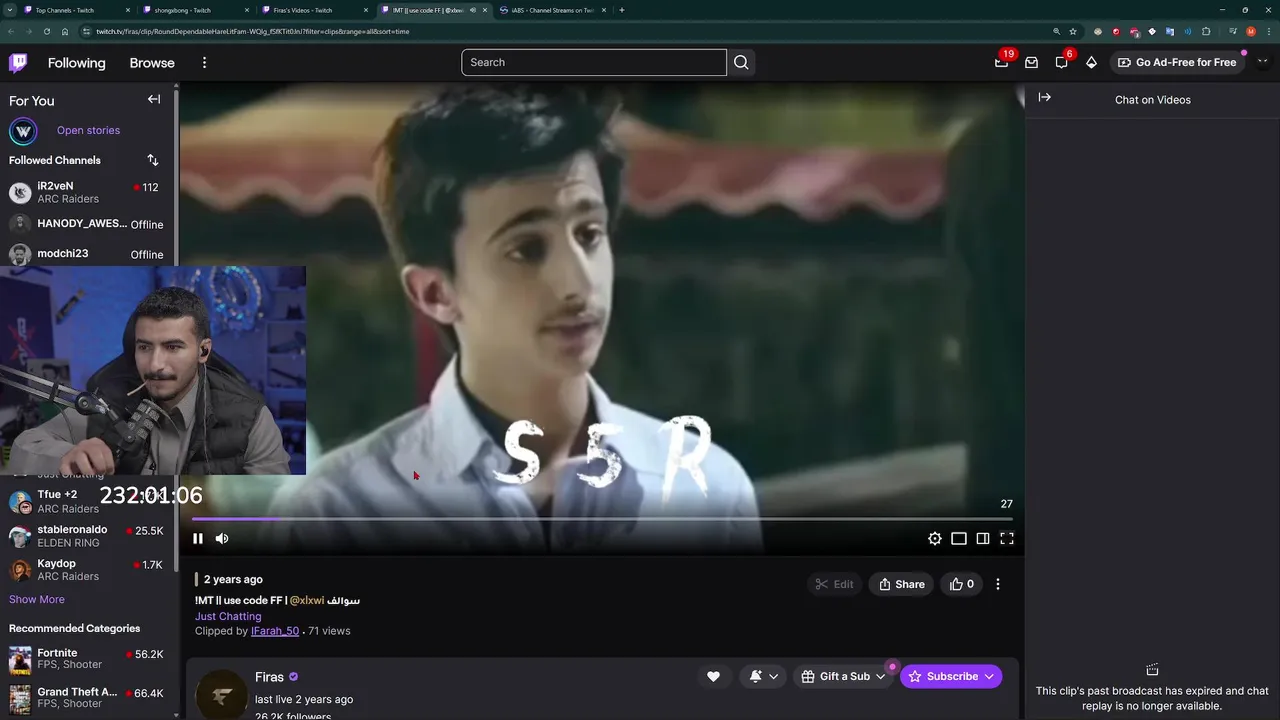Like the clip with thumbs up
The height and width of the screenshot is (720, 1280).
pos(962,584)
